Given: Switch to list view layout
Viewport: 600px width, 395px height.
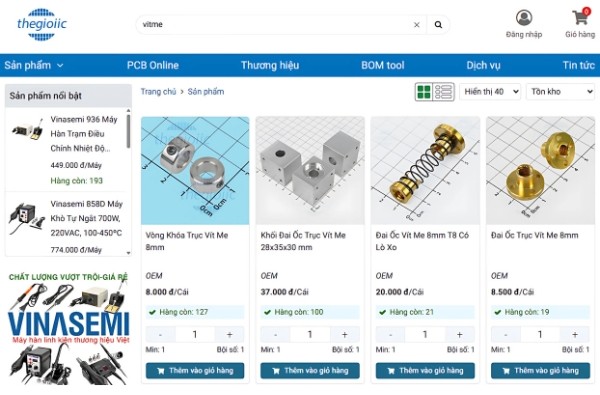Looking at the screenshot, I should tap(443, 92).
